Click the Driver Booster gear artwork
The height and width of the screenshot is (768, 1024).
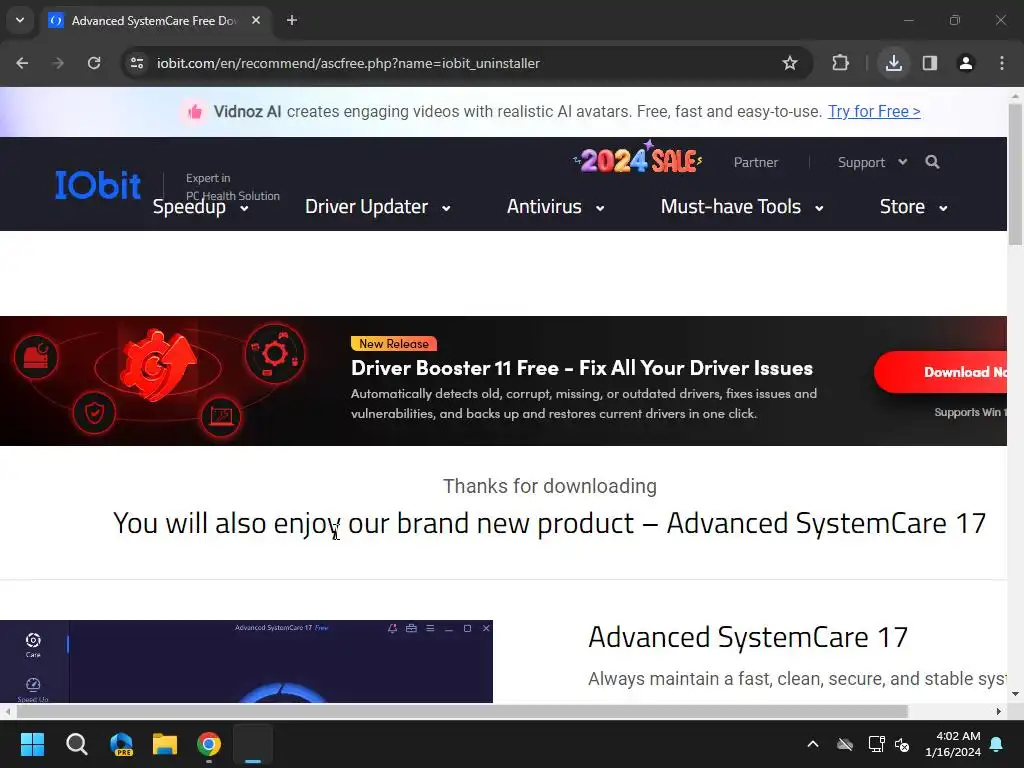pyautogui.click(x=157, y=364)
